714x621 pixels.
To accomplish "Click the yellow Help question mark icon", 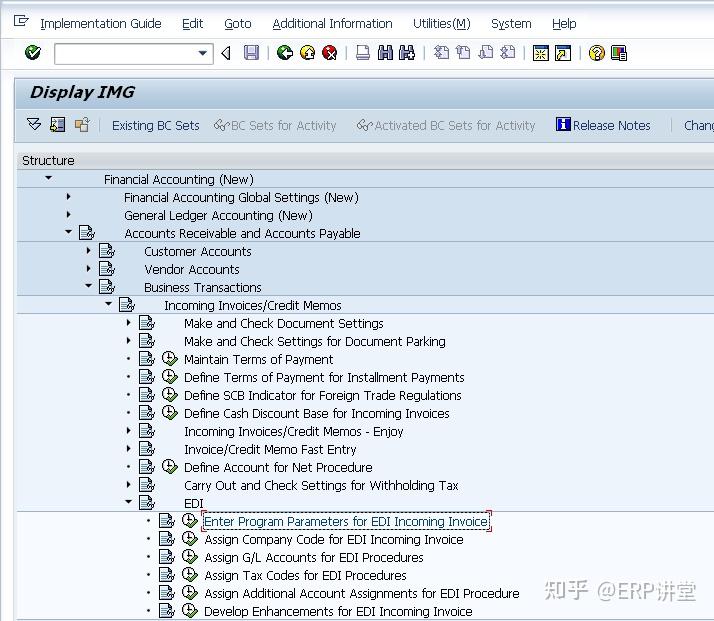I will pyautogui.click(x=597, y=53).
